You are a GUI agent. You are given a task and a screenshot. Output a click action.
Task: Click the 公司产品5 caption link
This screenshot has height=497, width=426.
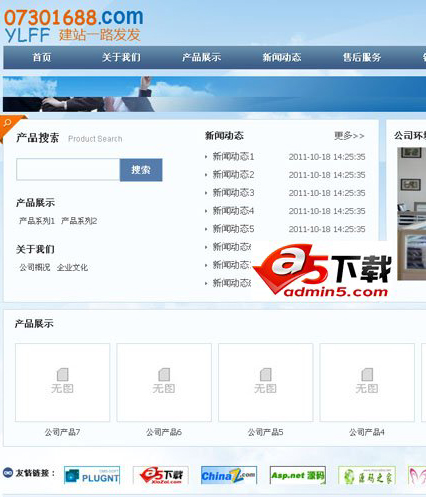tap(266, 432)
